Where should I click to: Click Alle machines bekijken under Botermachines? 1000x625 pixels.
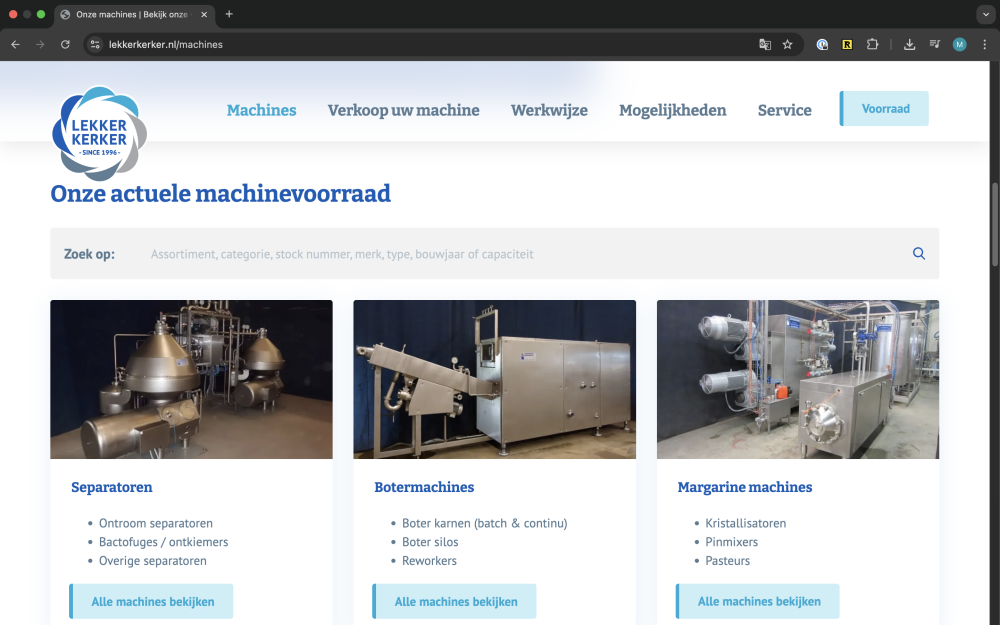455,601
